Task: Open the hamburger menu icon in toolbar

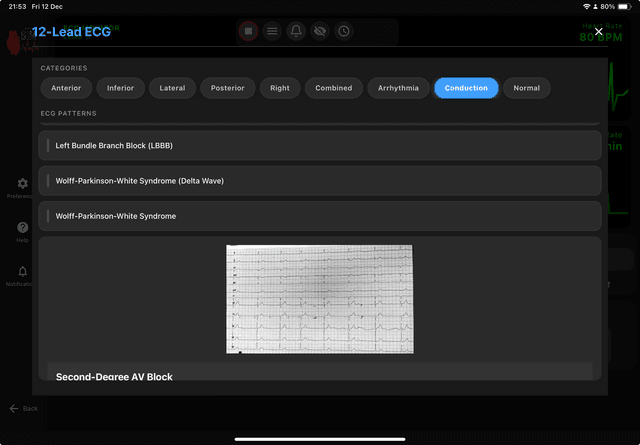Action: coord(272,31)
